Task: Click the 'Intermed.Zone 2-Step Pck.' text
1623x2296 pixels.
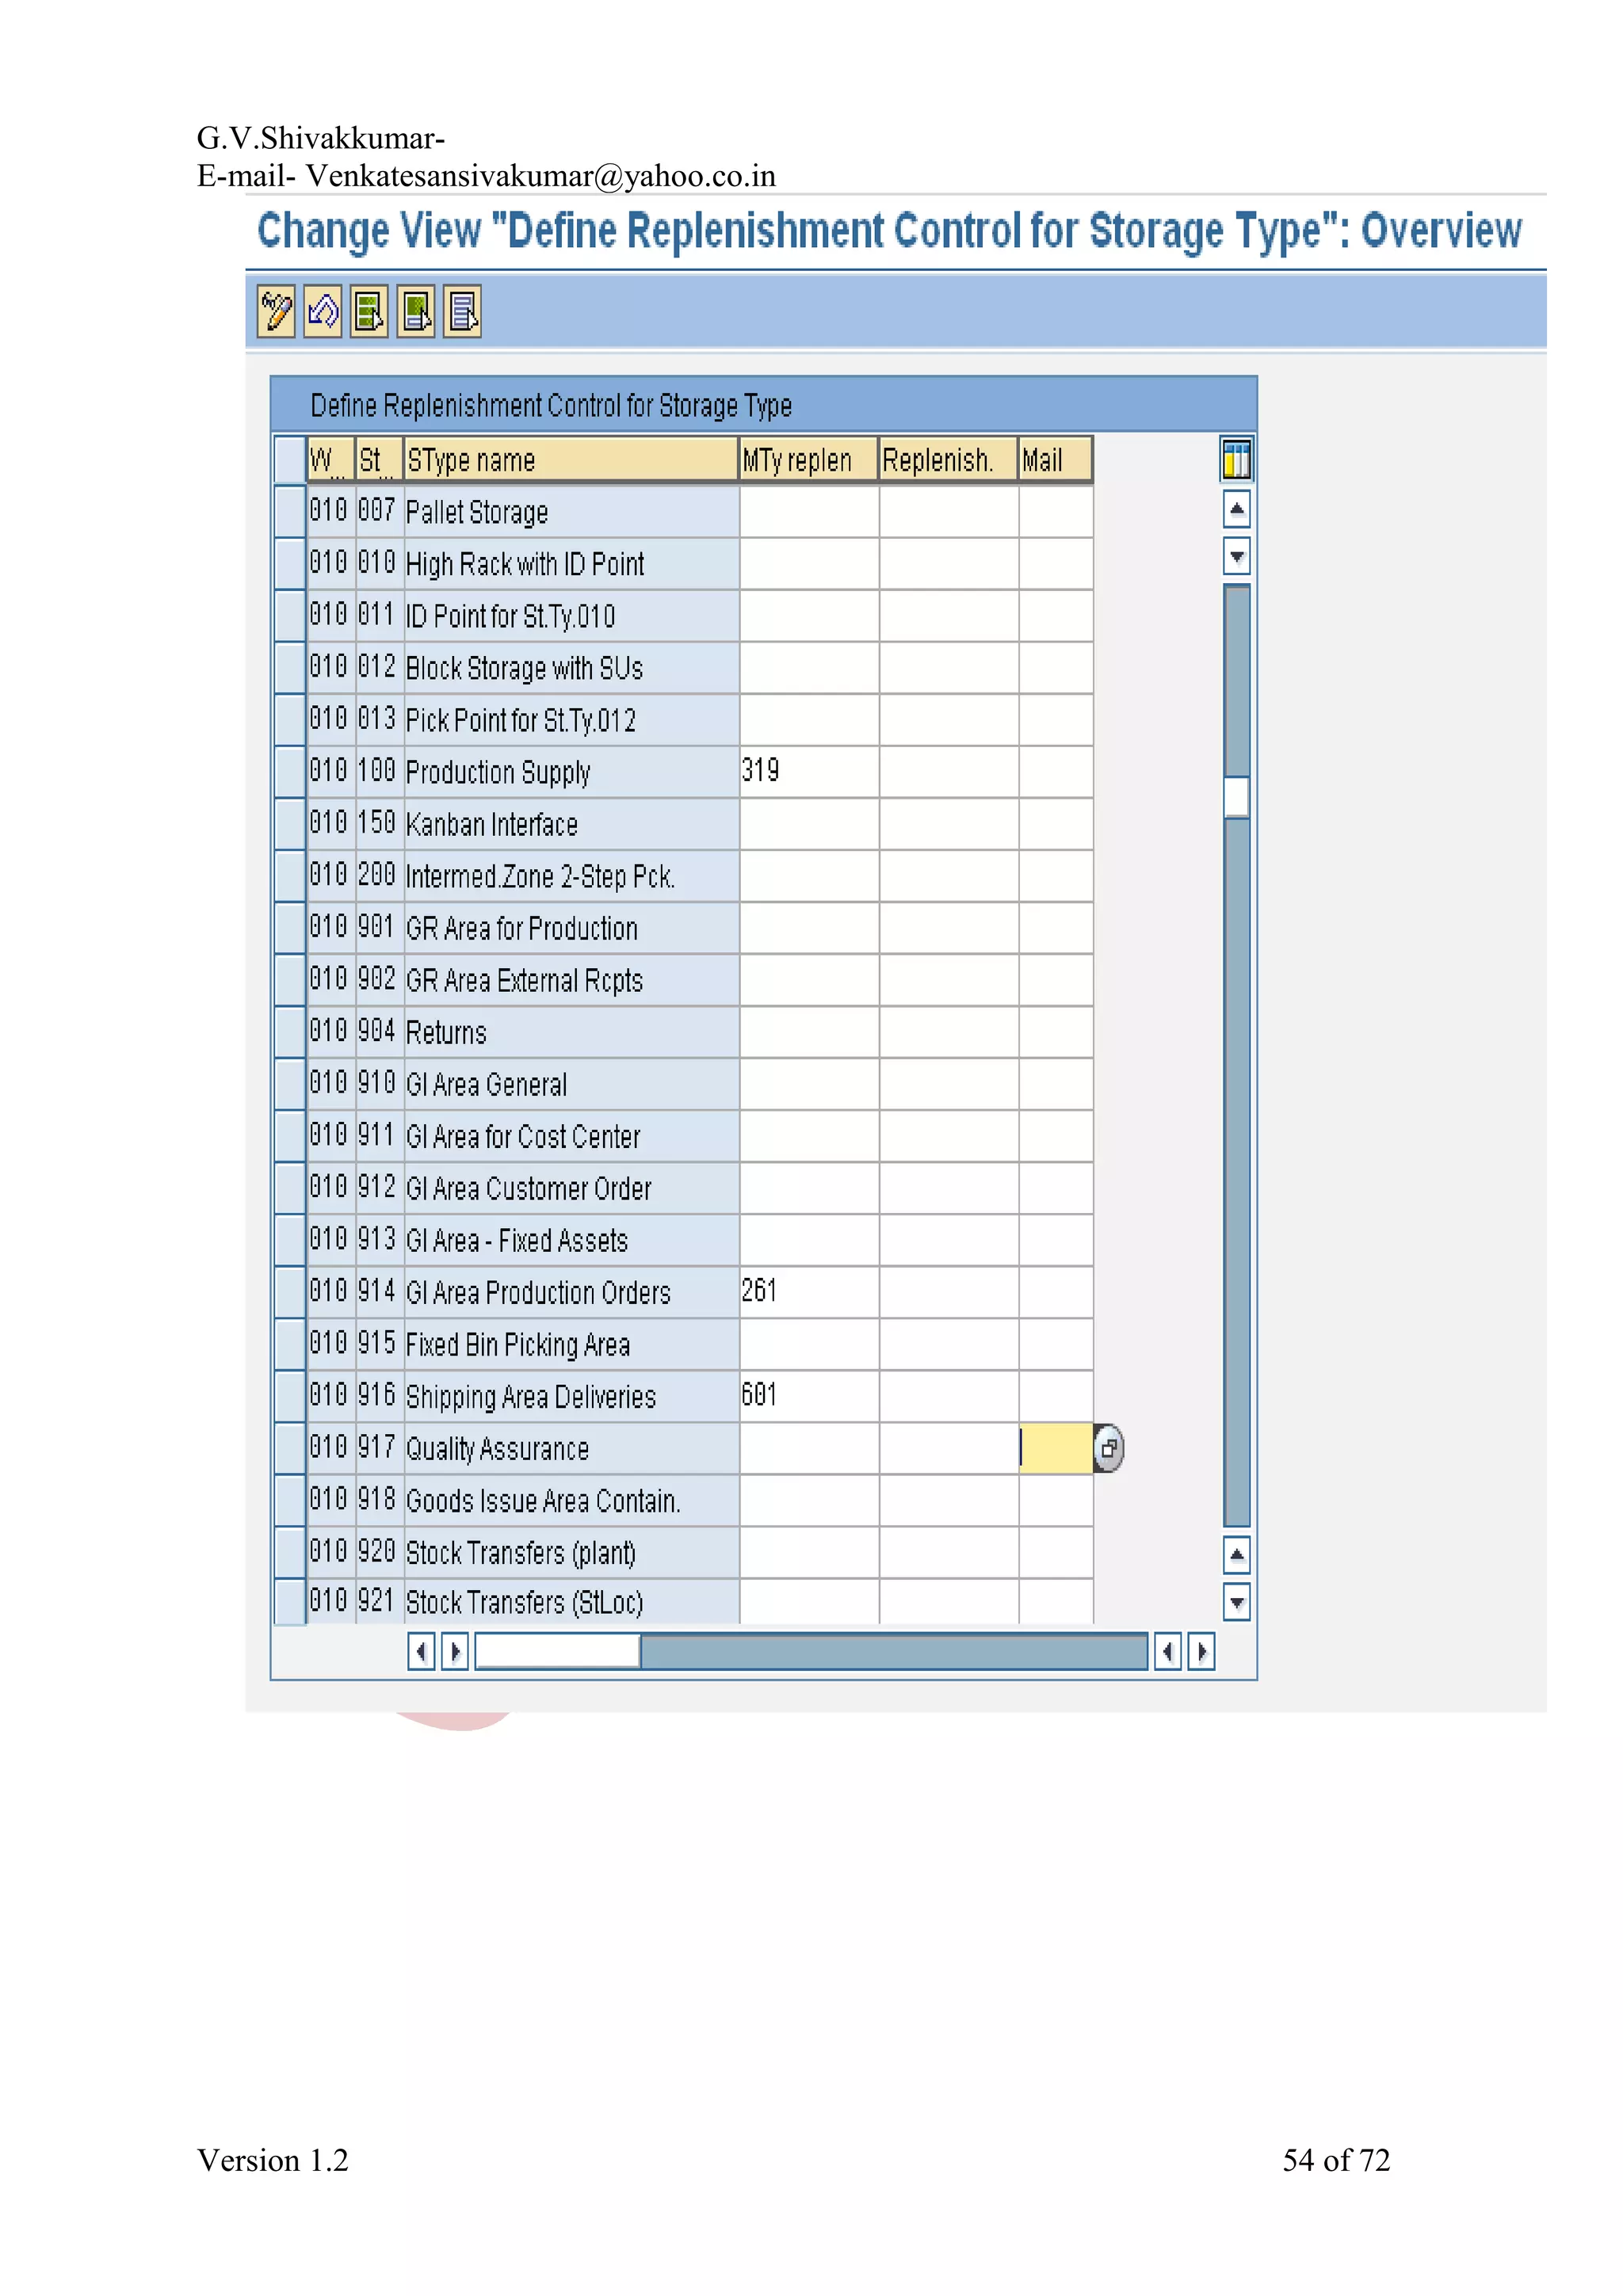Action: 540,876
